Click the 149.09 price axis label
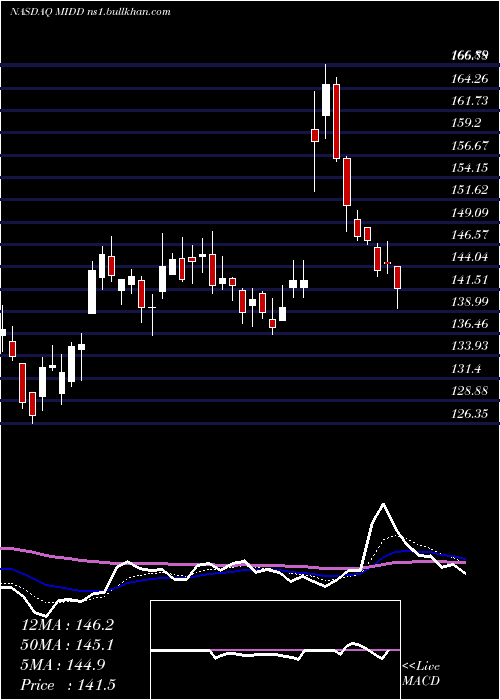 (470, 212)
